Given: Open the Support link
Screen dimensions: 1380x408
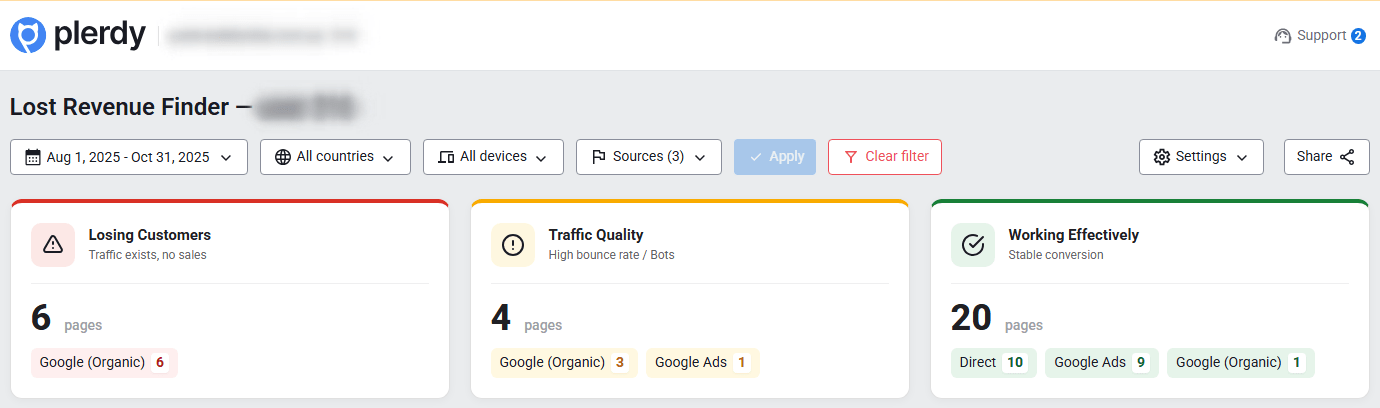Looking at the screenshot, I should [1321, 36].
